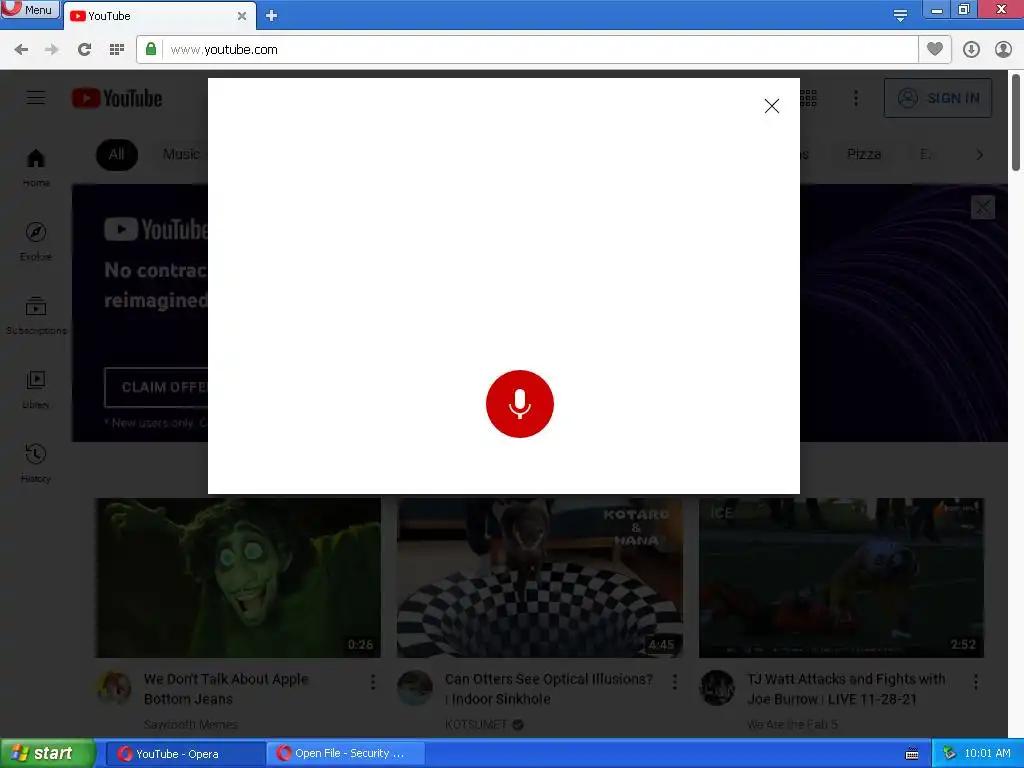Open We Are the Fab 5 channel avatar

tap(717, 688)
